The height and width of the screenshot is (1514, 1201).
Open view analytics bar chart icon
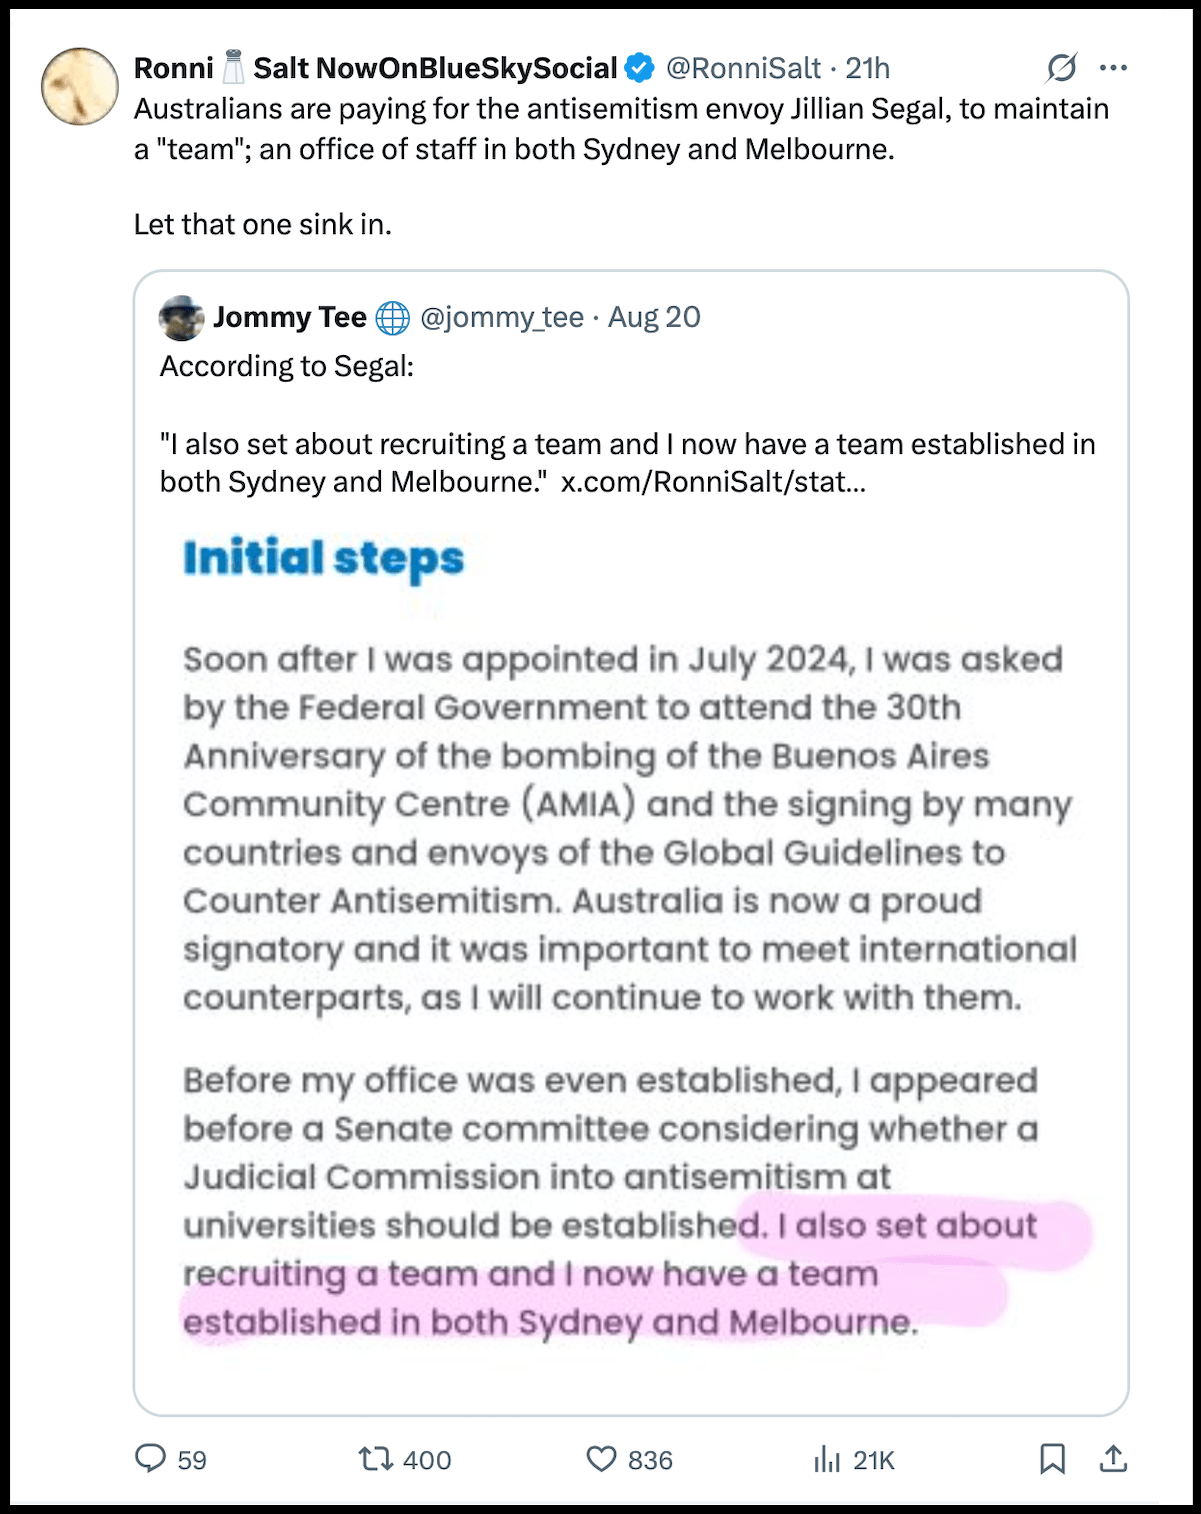tap(827, 1459)
